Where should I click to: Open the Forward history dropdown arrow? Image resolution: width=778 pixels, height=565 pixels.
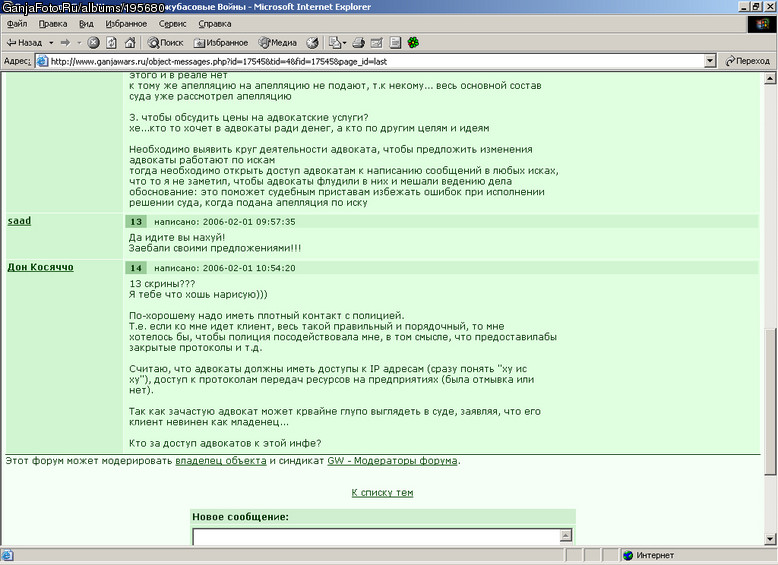pyautogui.click(x=79, y=43)
